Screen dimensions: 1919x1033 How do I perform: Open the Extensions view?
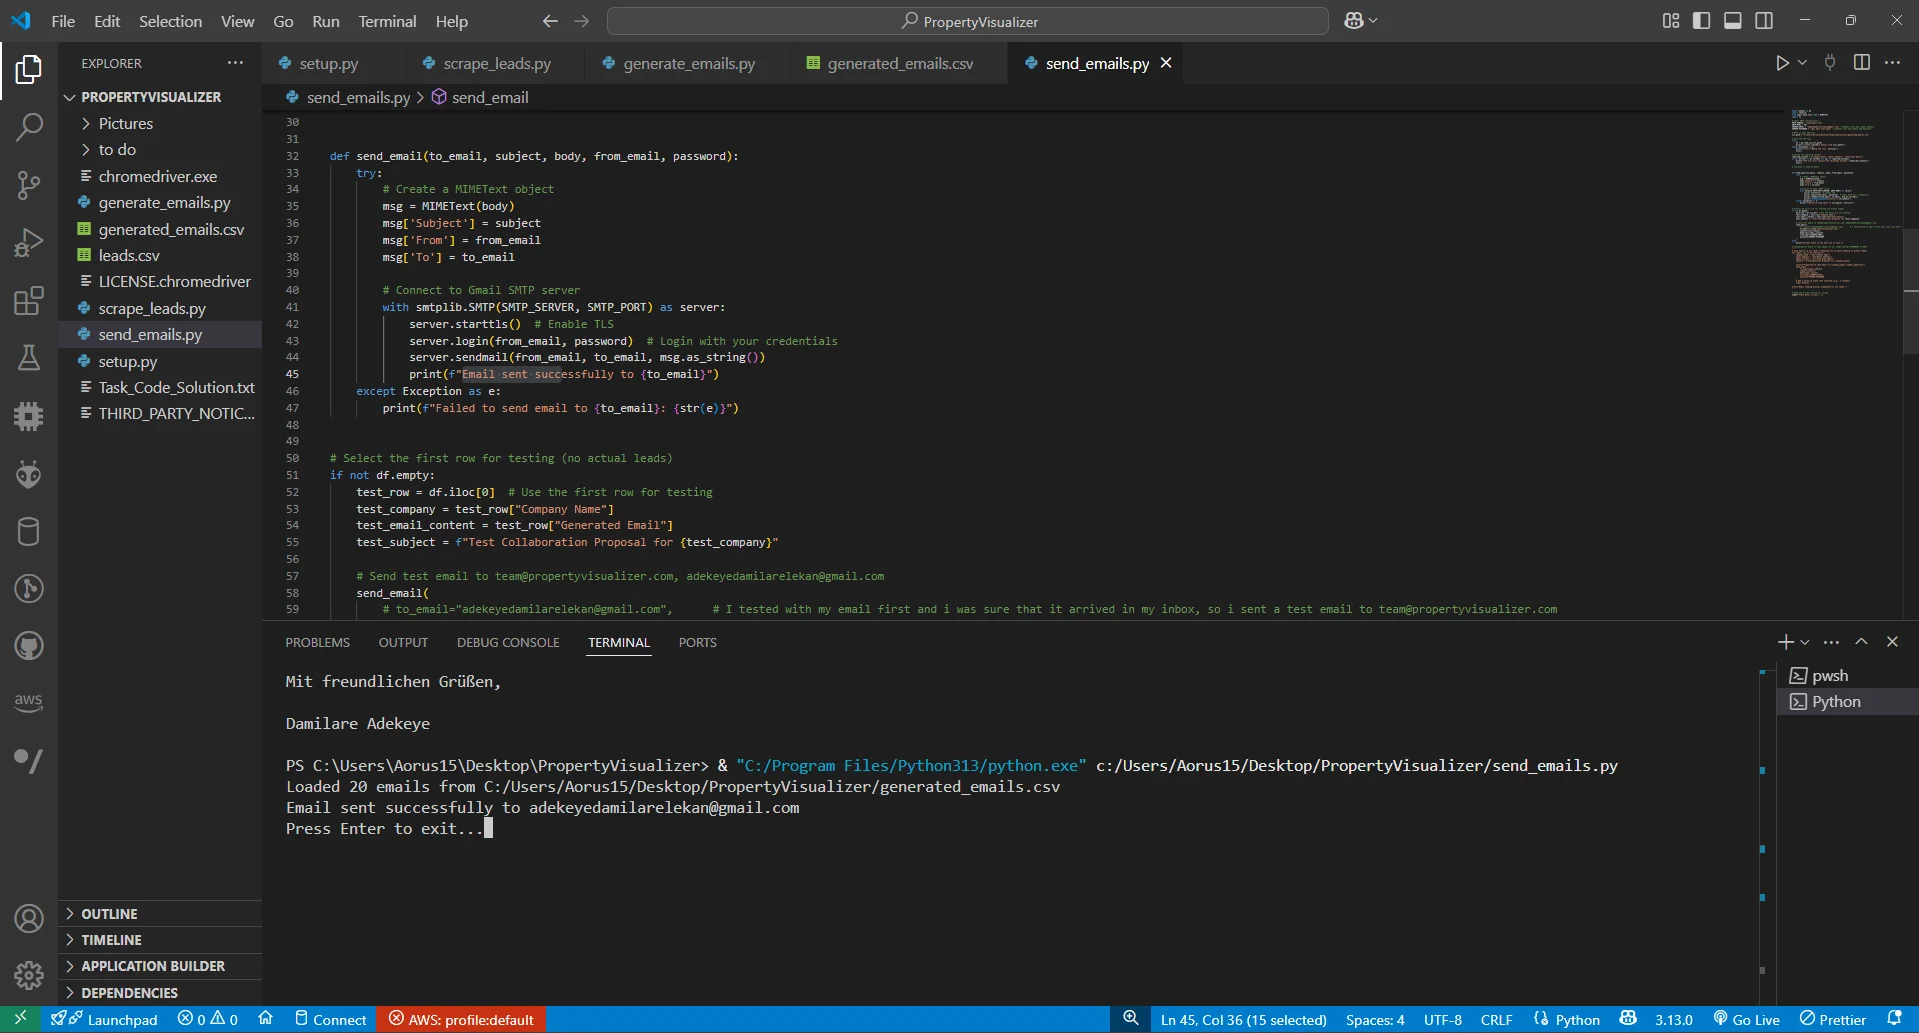coord(29,301)
